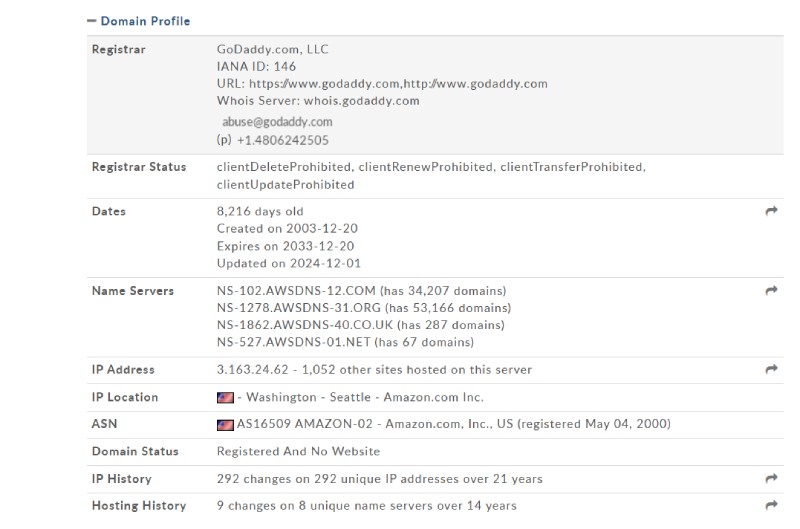Click the IP Location row label

click(x=125, y=397)
